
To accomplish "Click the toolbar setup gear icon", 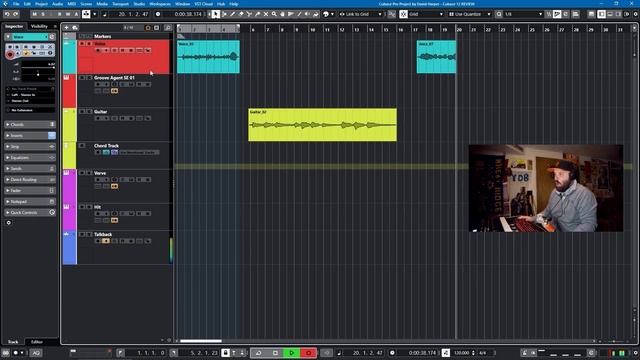I will pos(636,14).
